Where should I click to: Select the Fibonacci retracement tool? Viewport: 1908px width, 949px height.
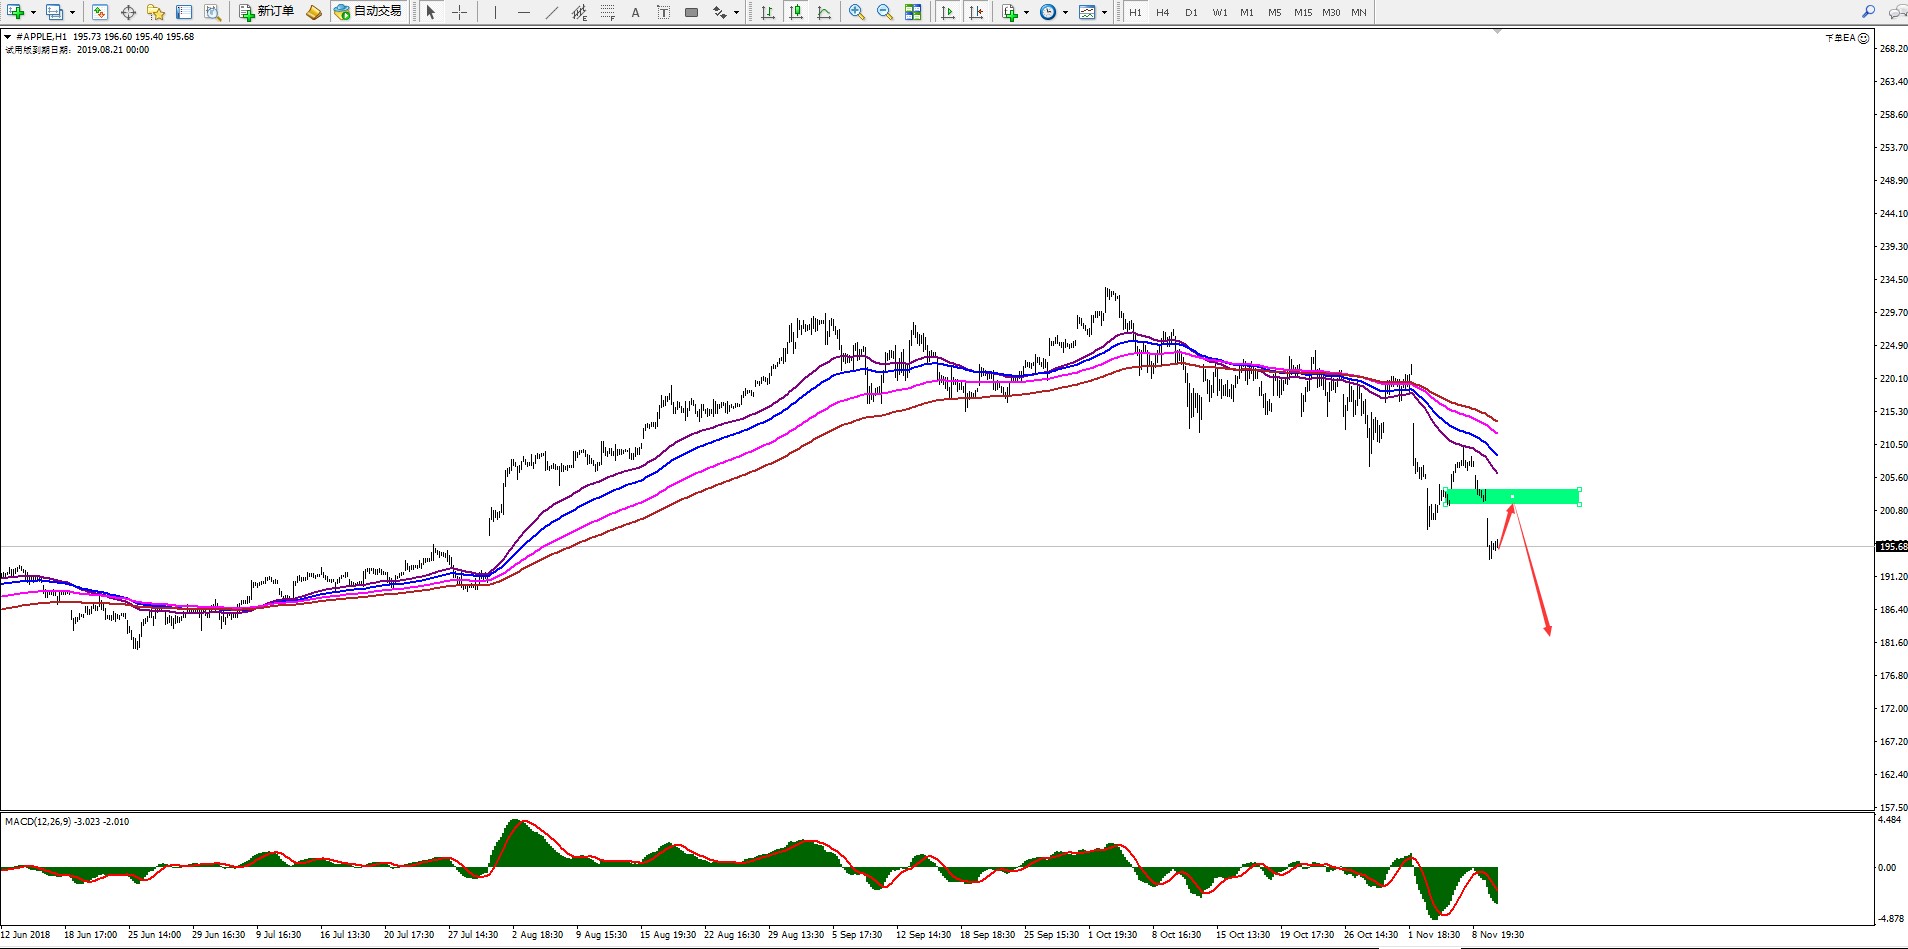[607, 12]
